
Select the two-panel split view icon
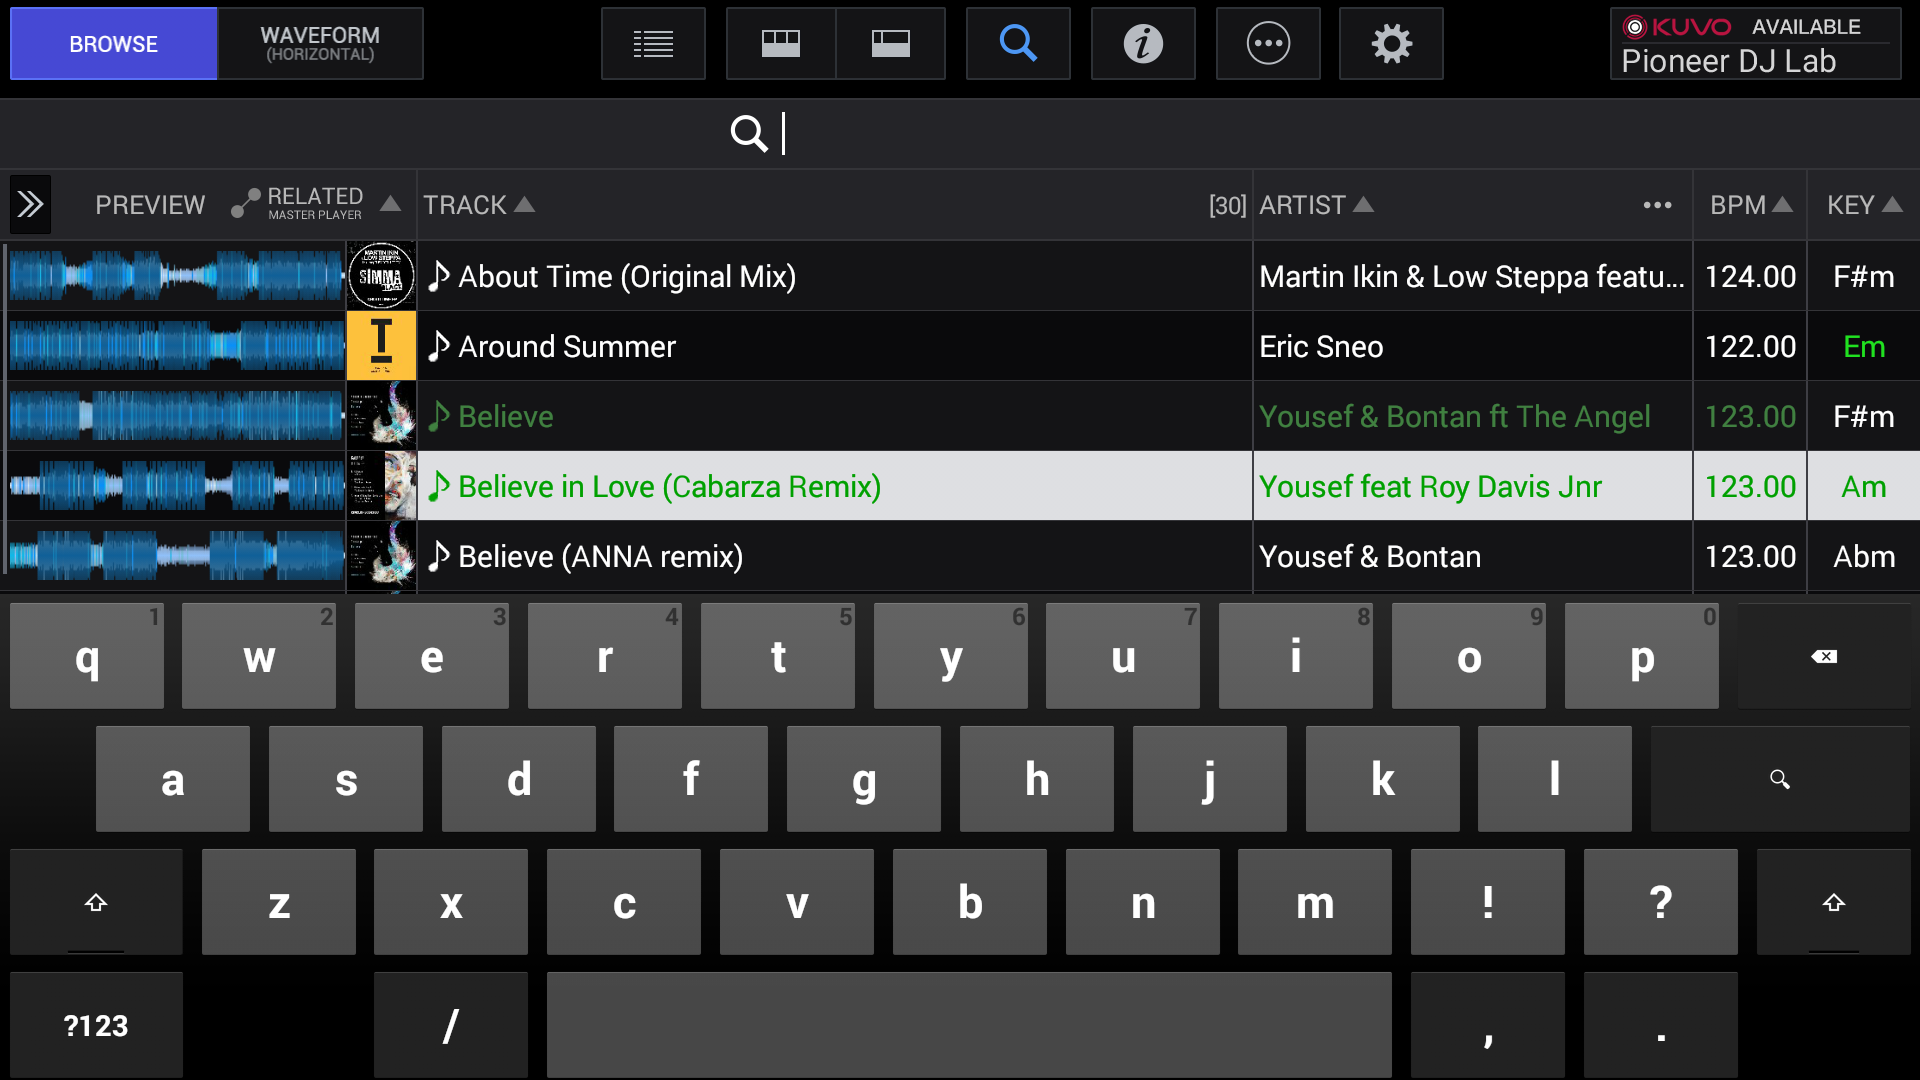[x=890, y=44]
